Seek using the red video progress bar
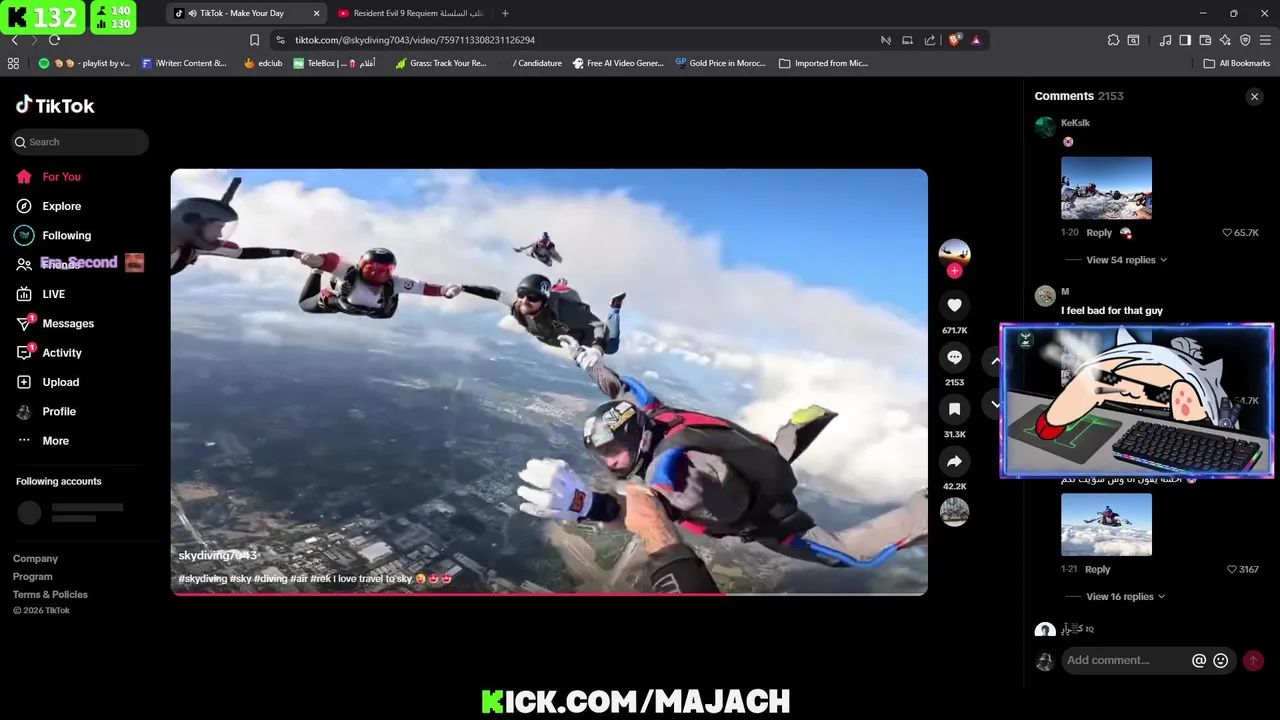Image resolution: width=1280 pixels, height=720 pixels. tap(549, 593)
